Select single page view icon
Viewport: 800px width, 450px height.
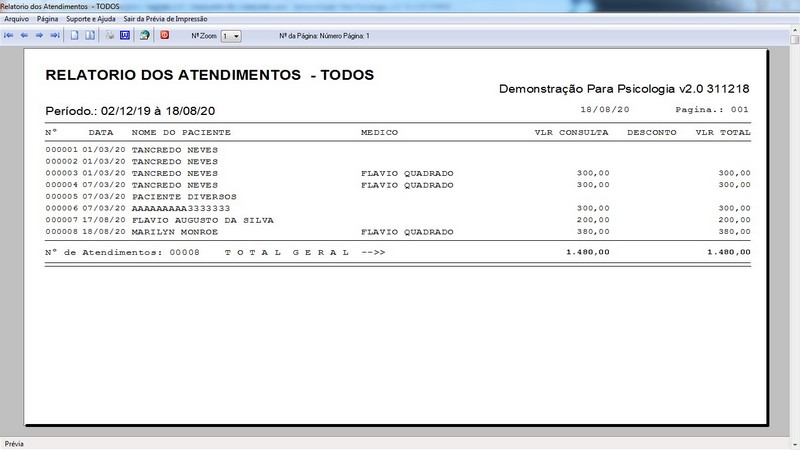point(74,35)
